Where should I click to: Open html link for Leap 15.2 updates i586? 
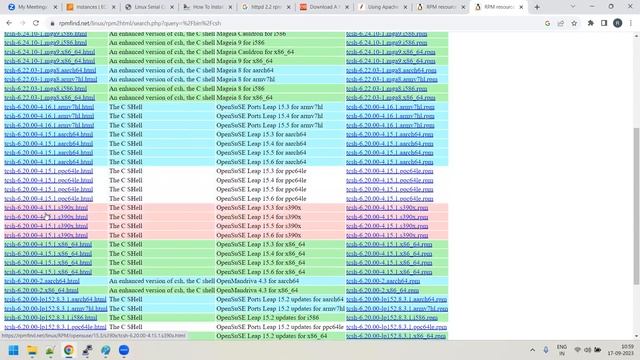point(51,318)
